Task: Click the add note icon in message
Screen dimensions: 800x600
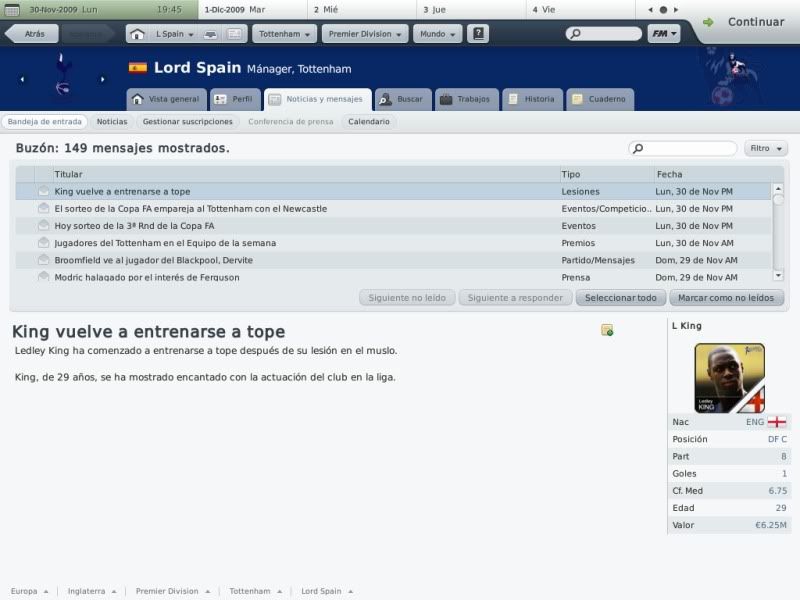Action: [607, 330]
